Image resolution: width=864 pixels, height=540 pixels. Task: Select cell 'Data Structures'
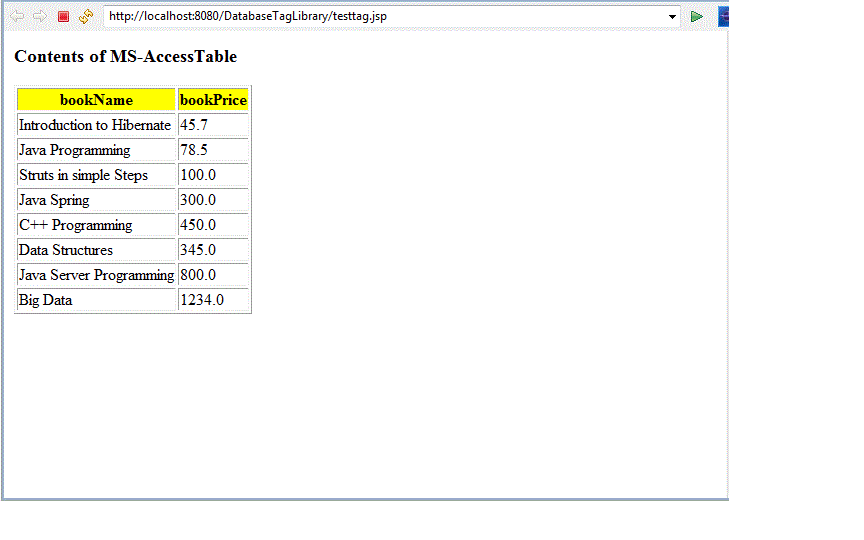coord(96,250)
